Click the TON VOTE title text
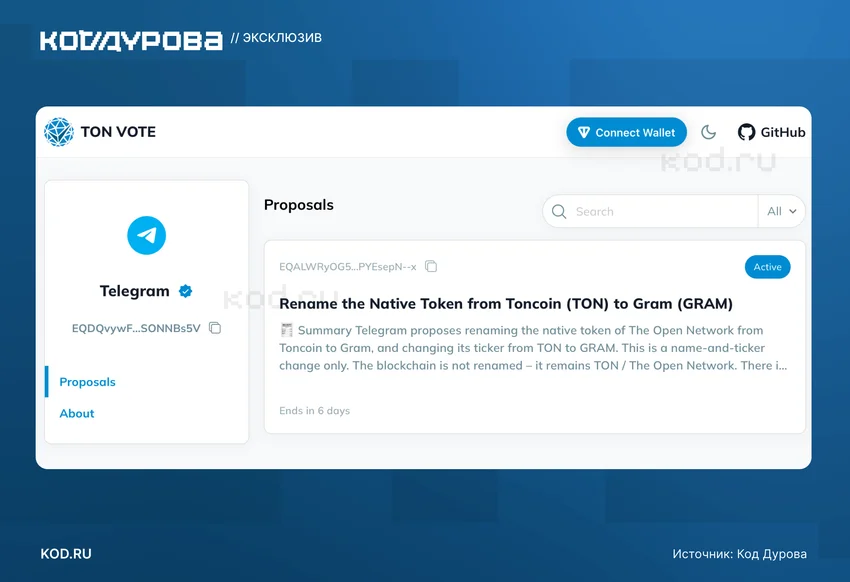 [x=118, y=132]
